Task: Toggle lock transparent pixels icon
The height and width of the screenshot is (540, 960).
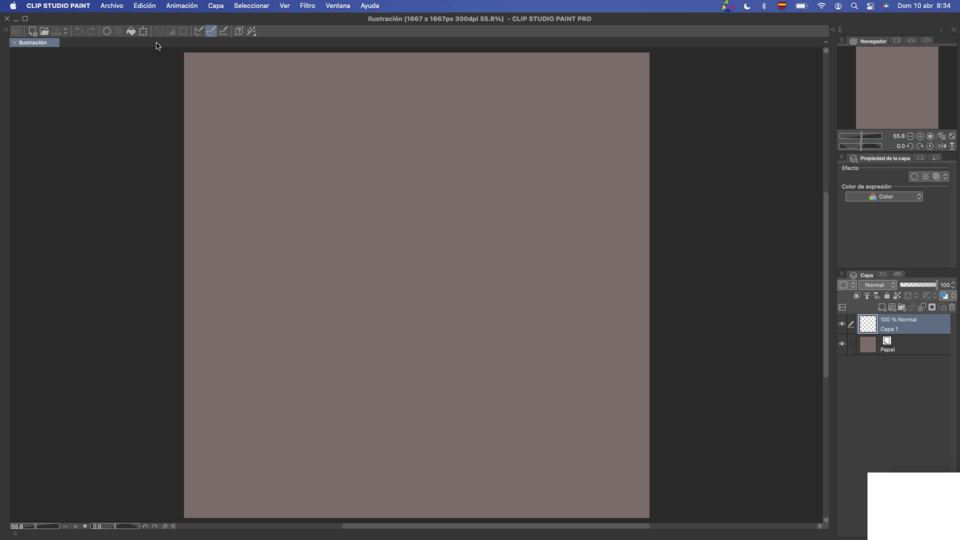Action: coord(897,296)
